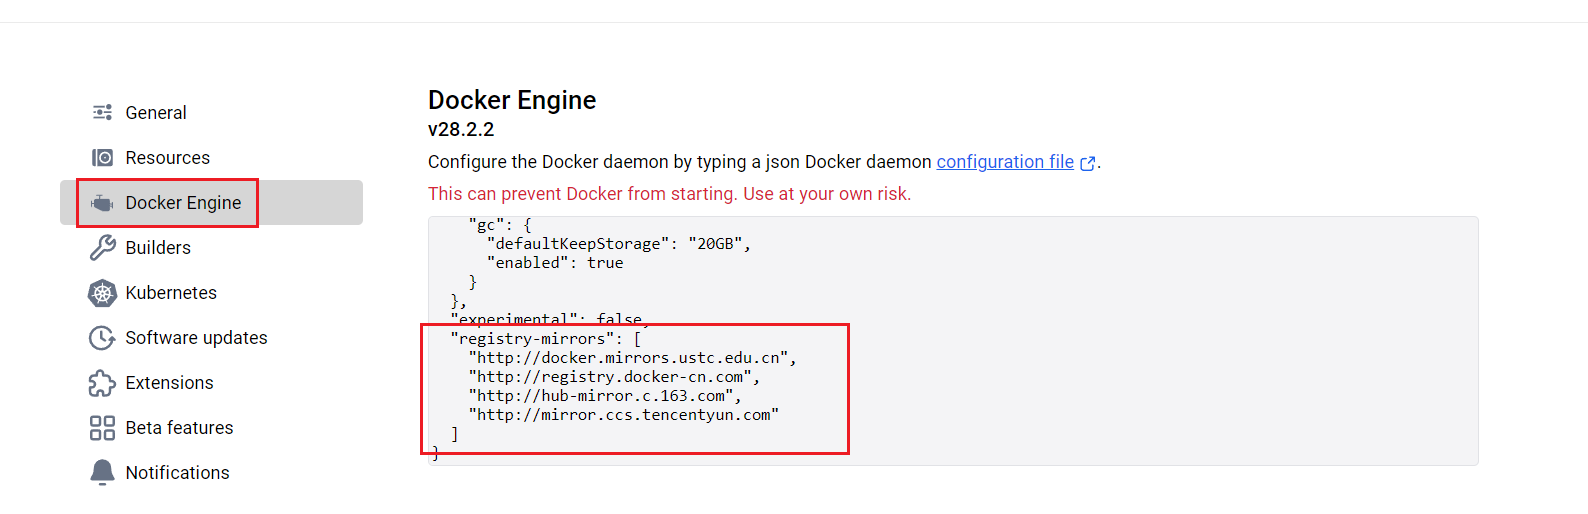Select Docker Engine in the sidebar
This screenshot has width=1588, height=514.
[x=183, y=203]
